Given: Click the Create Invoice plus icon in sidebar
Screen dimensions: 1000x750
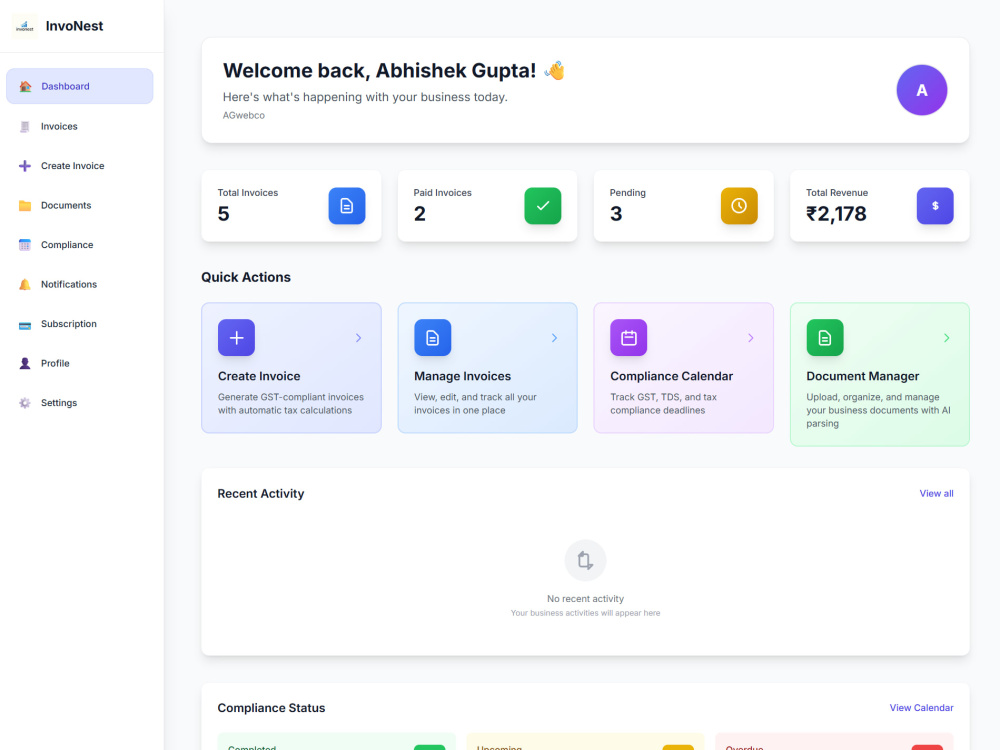Looking at the screenshot, I should 25,166.
